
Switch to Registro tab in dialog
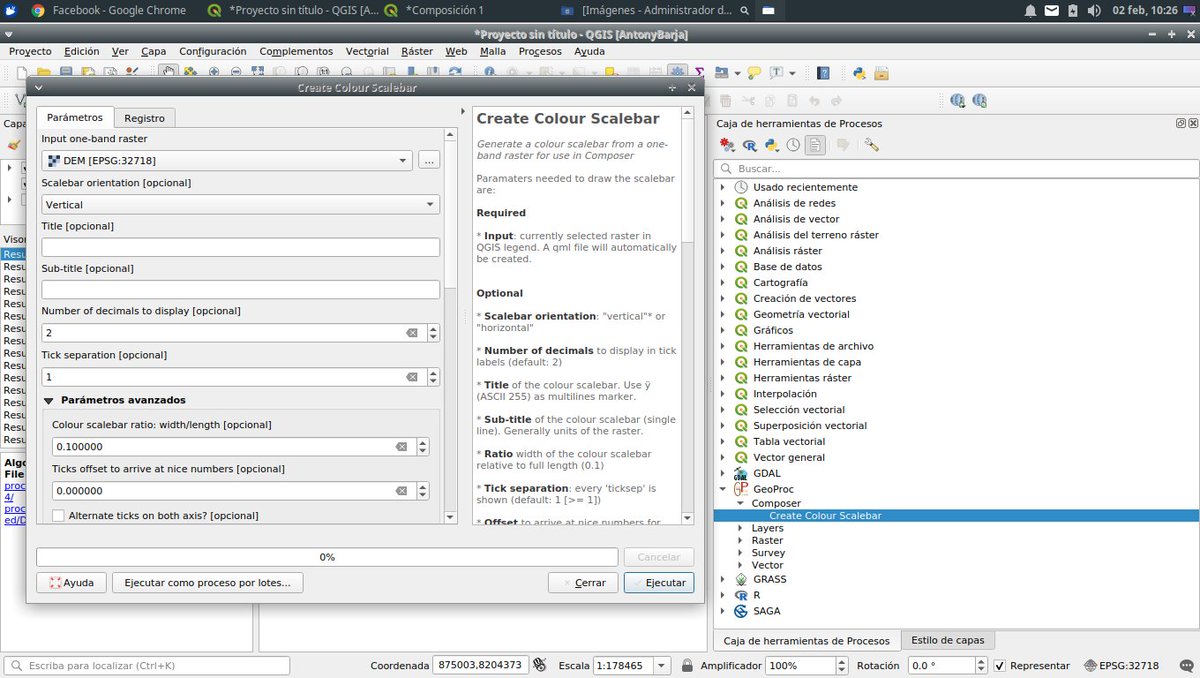click(x=145, y=118)
